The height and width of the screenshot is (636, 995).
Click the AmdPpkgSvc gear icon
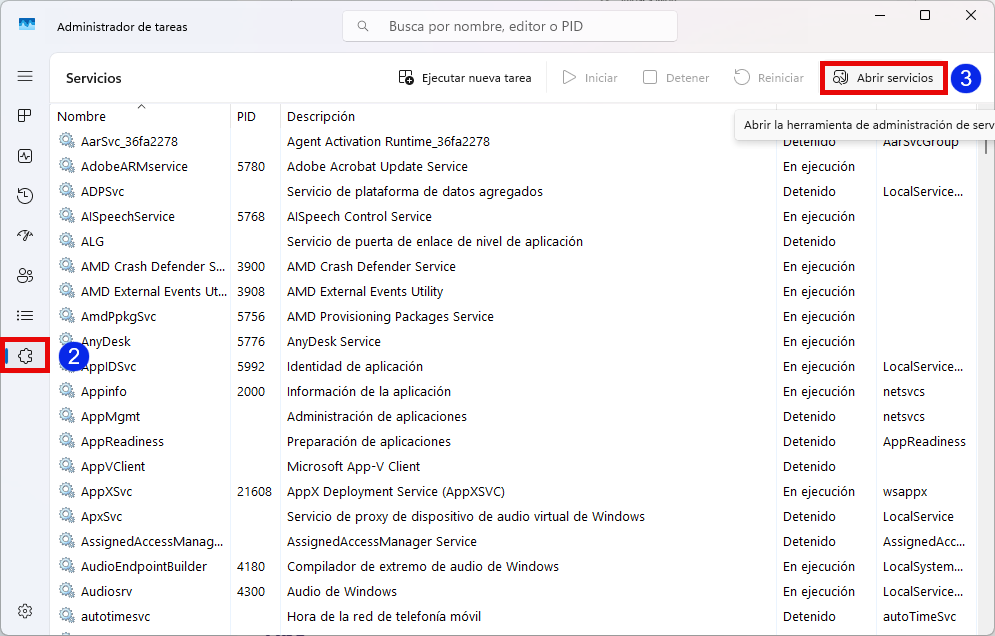[x=67, y=315]
